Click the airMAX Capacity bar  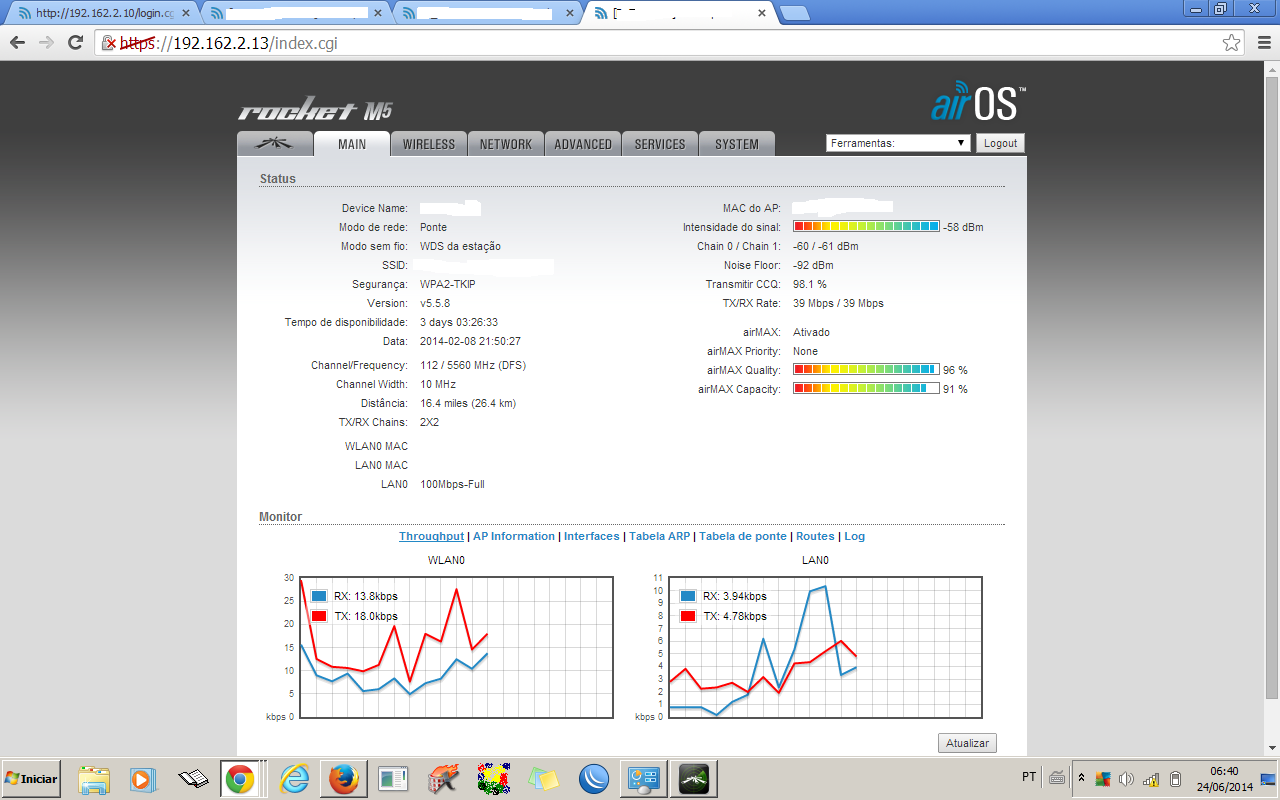866,389
